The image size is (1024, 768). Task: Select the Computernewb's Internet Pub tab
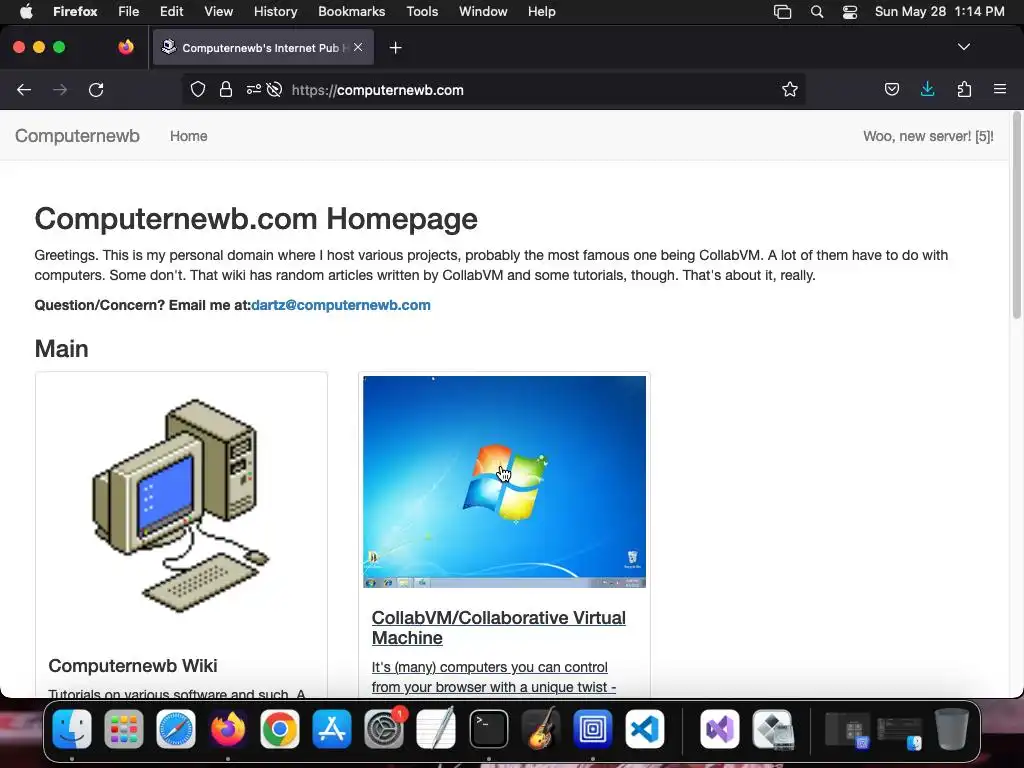263,47
